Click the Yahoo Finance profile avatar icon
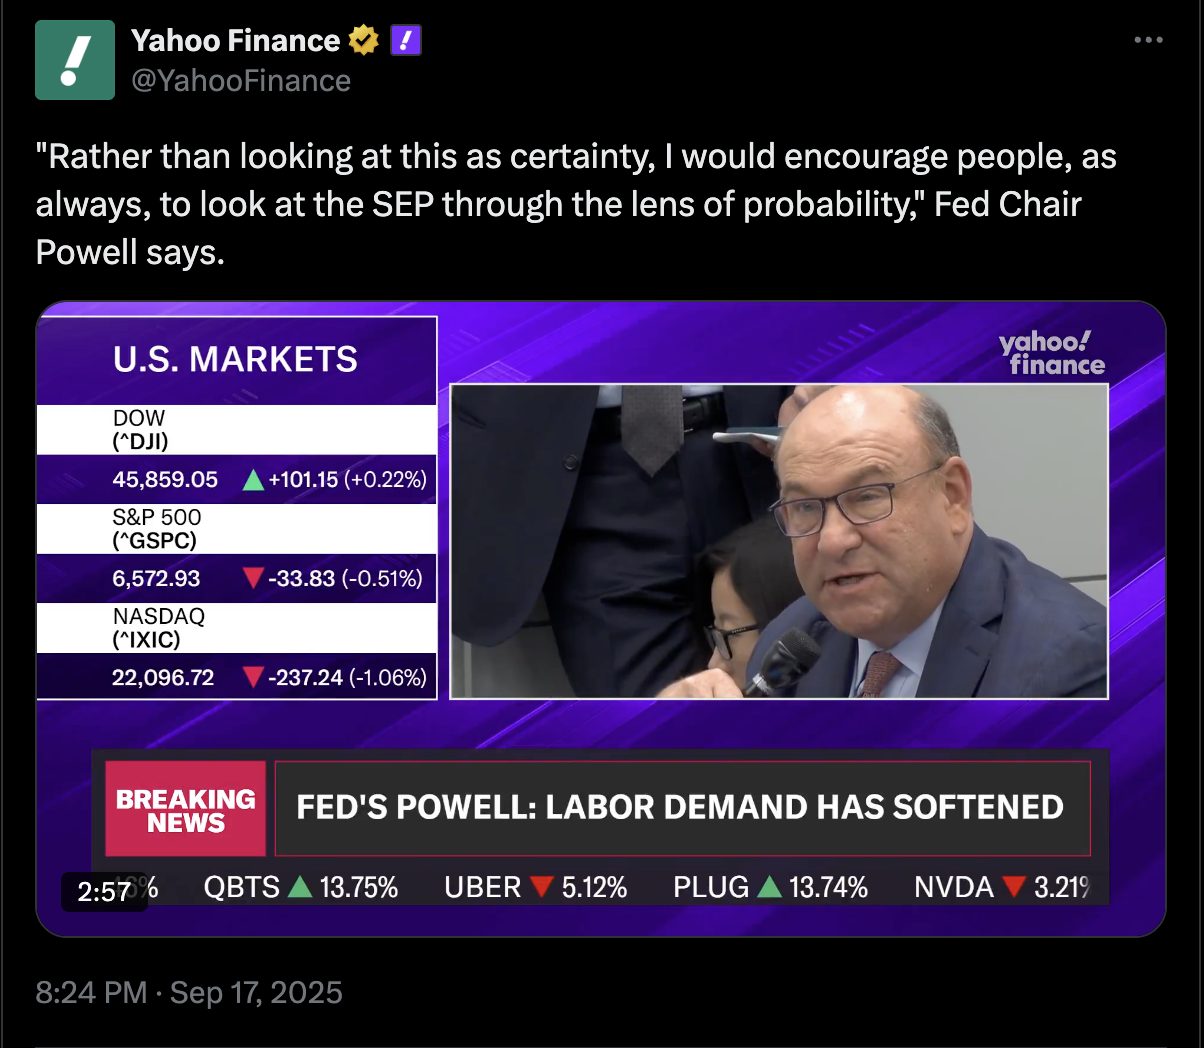 [x=76, y=60]
